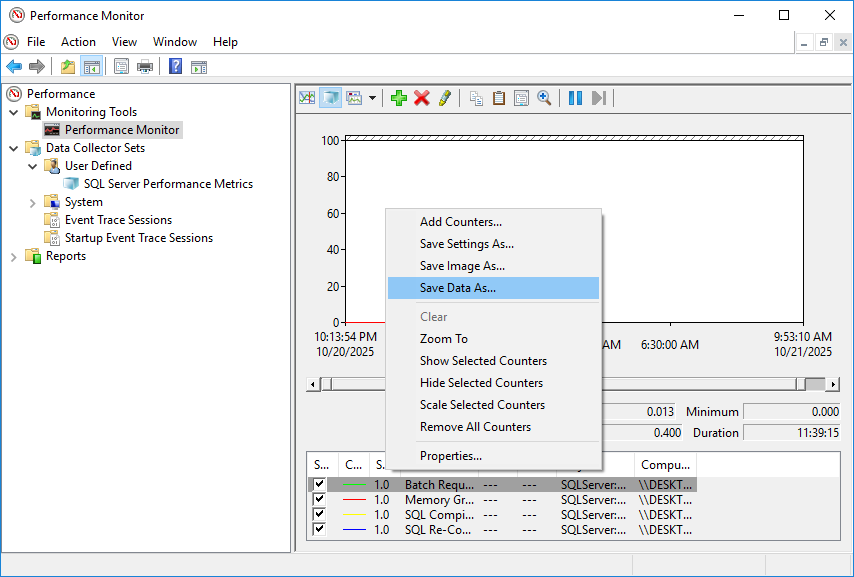Add counters using the green plus icon

(x=398, y=97)
